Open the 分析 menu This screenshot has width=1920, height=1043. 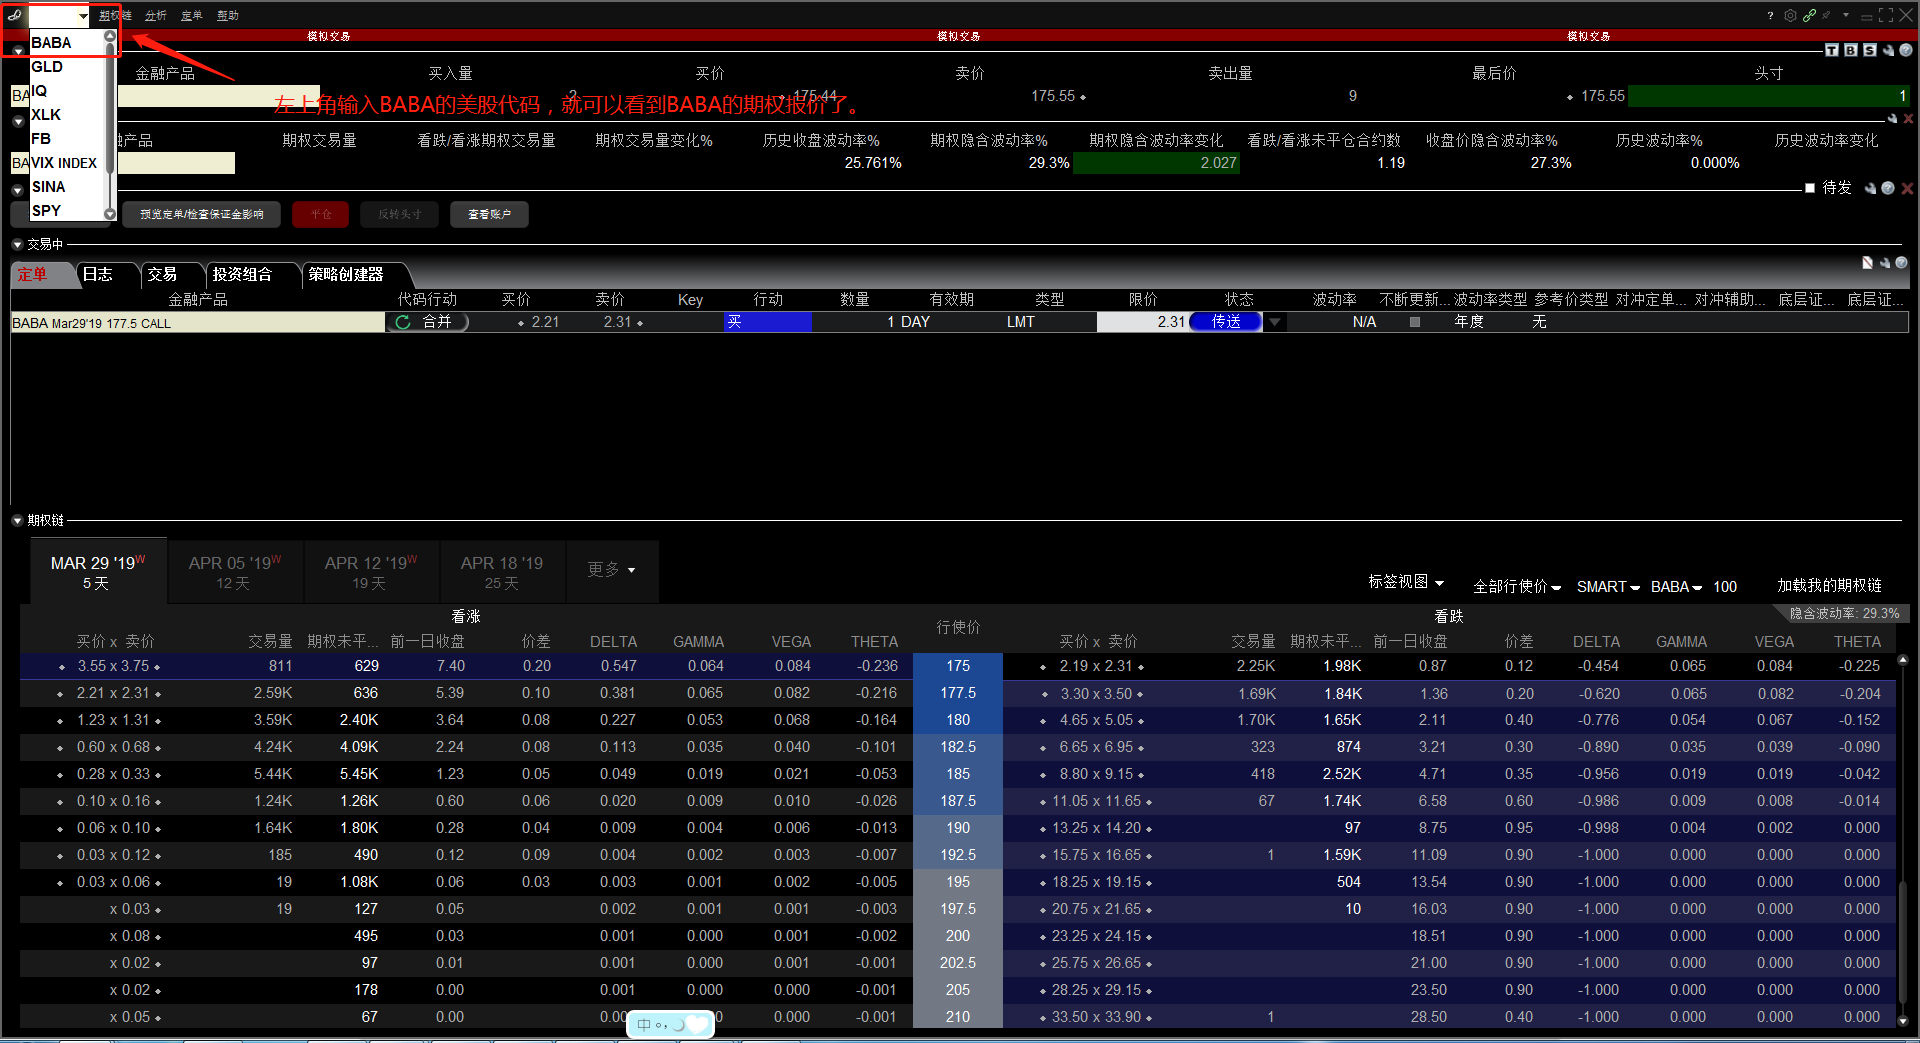point(155,15)
